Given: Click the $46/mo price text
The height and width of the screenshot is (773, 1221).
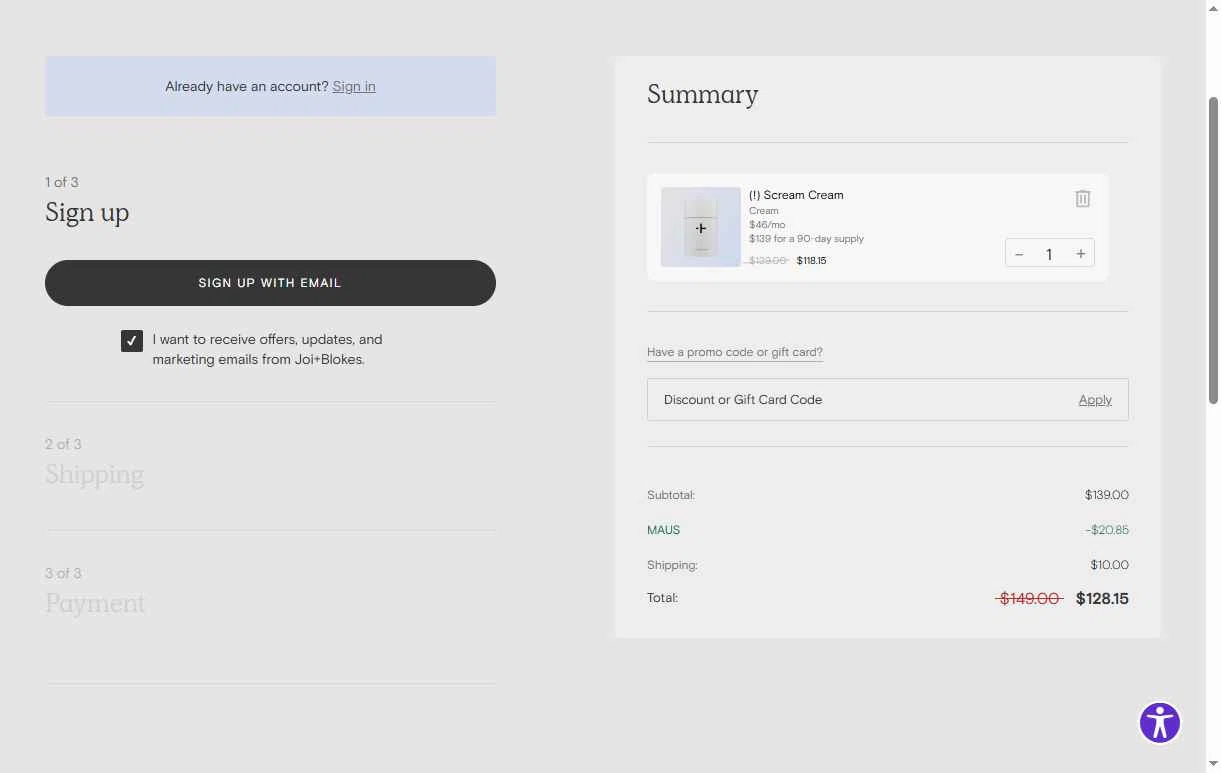Looking at the screenshot, I should pos(767,225).
